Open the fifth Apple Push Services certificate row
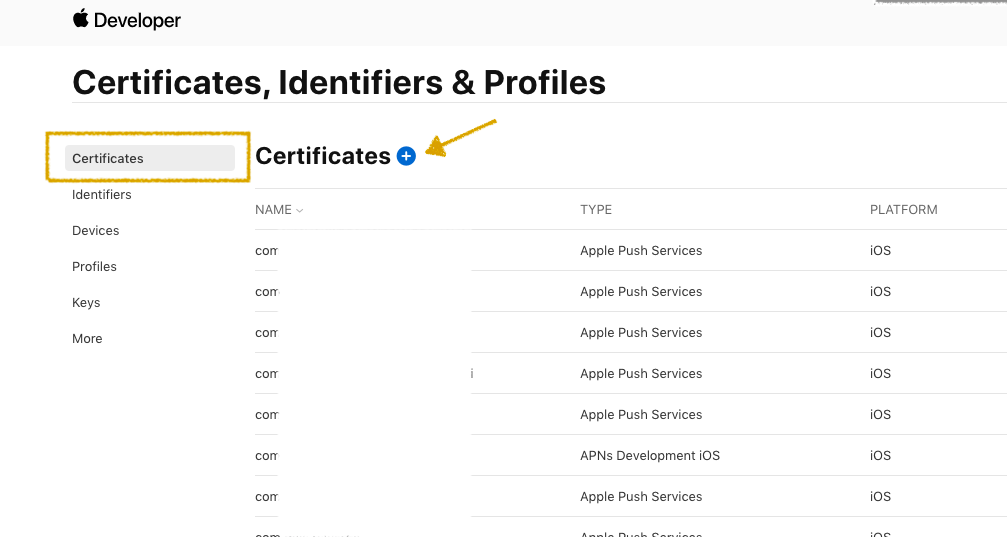Screen dimensions: 1007x537 click(631, 415)
